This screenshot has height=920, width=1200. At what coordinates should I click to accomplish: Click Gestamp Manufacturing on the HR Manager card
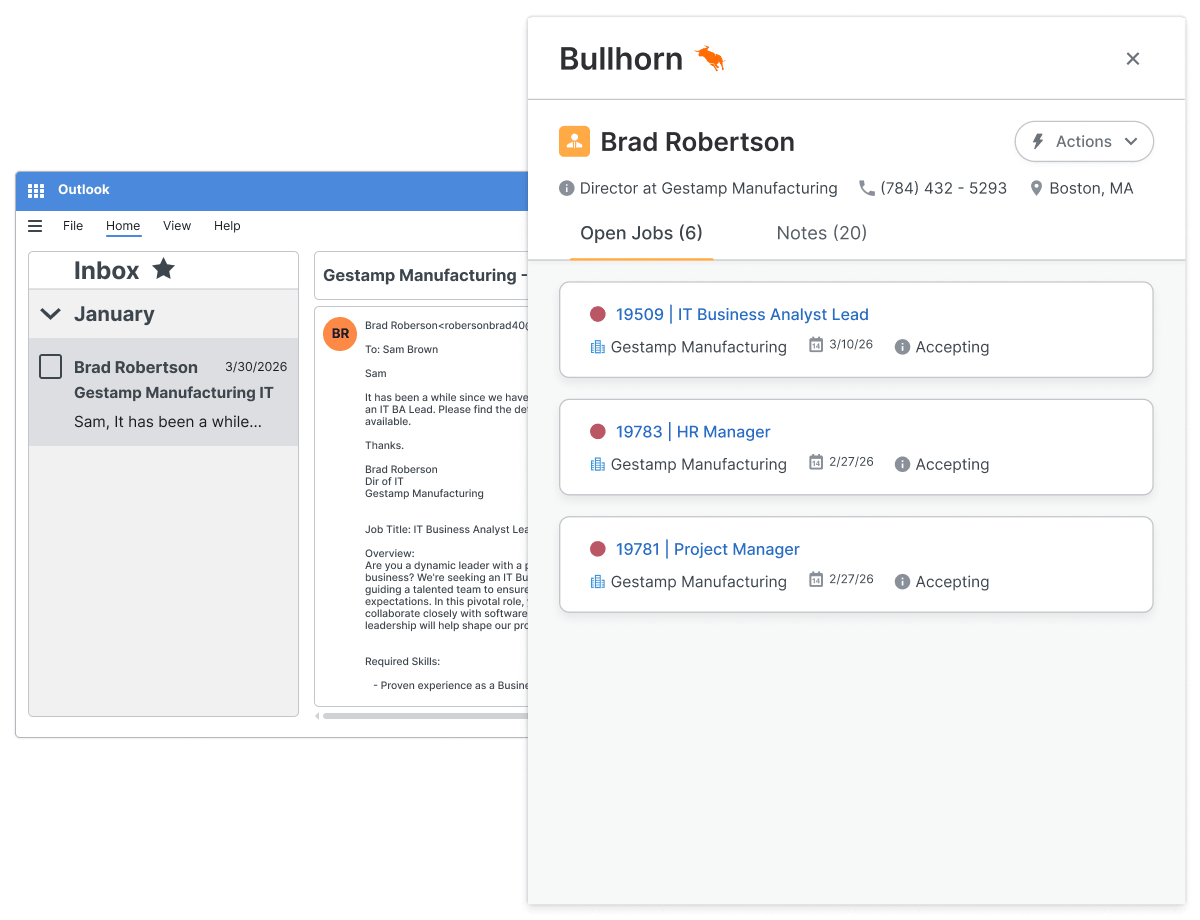click(x=699, y=464)
